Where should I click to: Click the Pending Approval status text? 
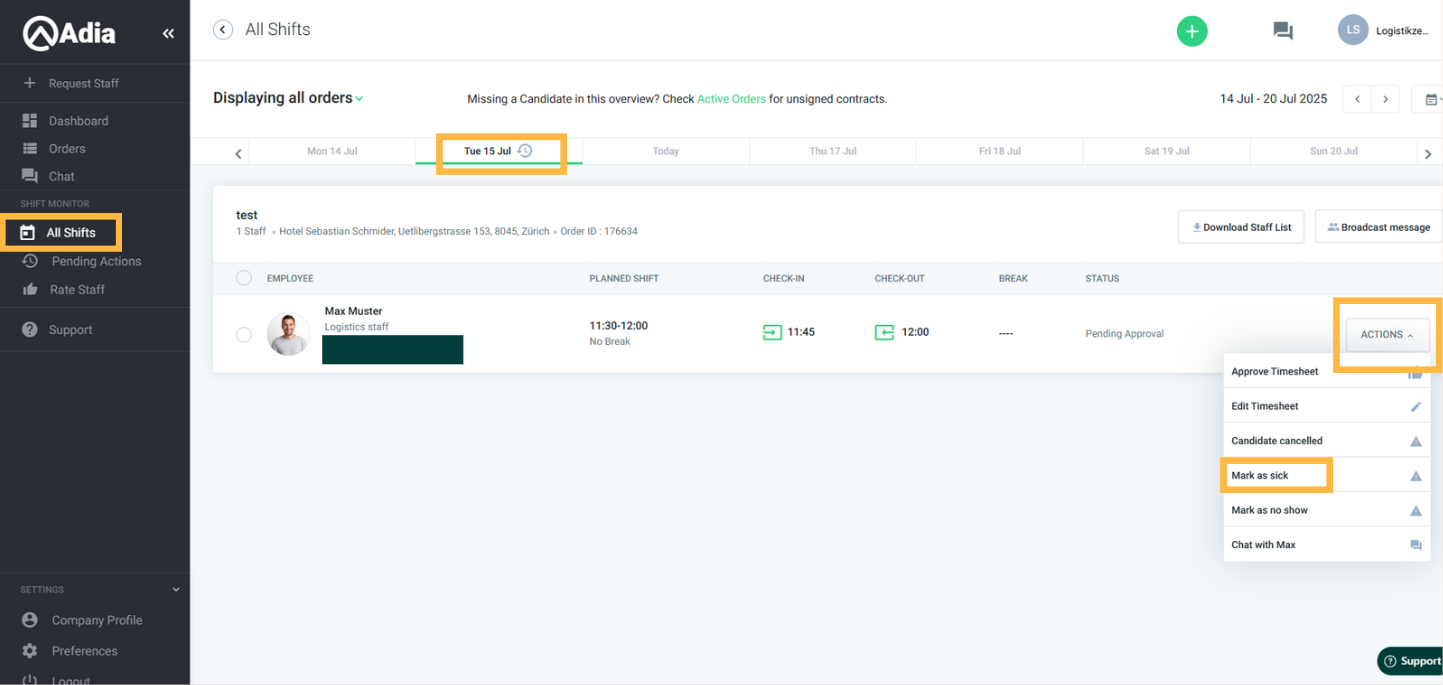[x=1124, y=334]
